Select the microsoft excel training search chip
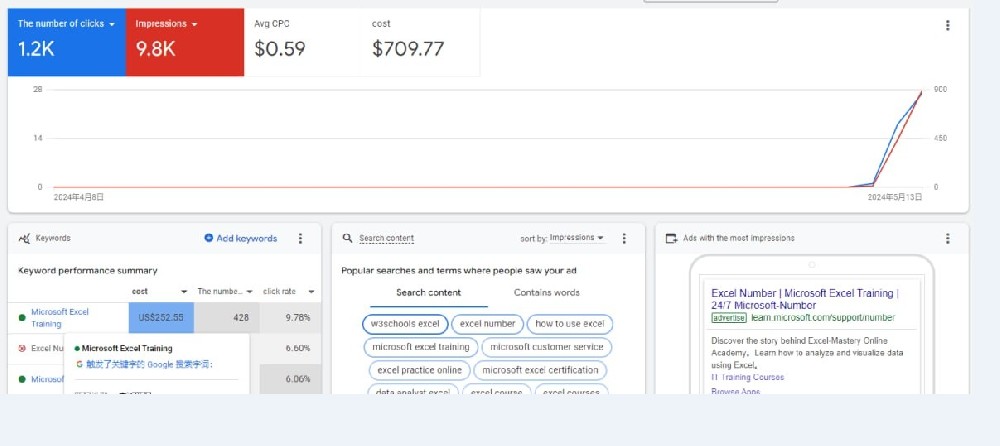 tap(420, 347)
